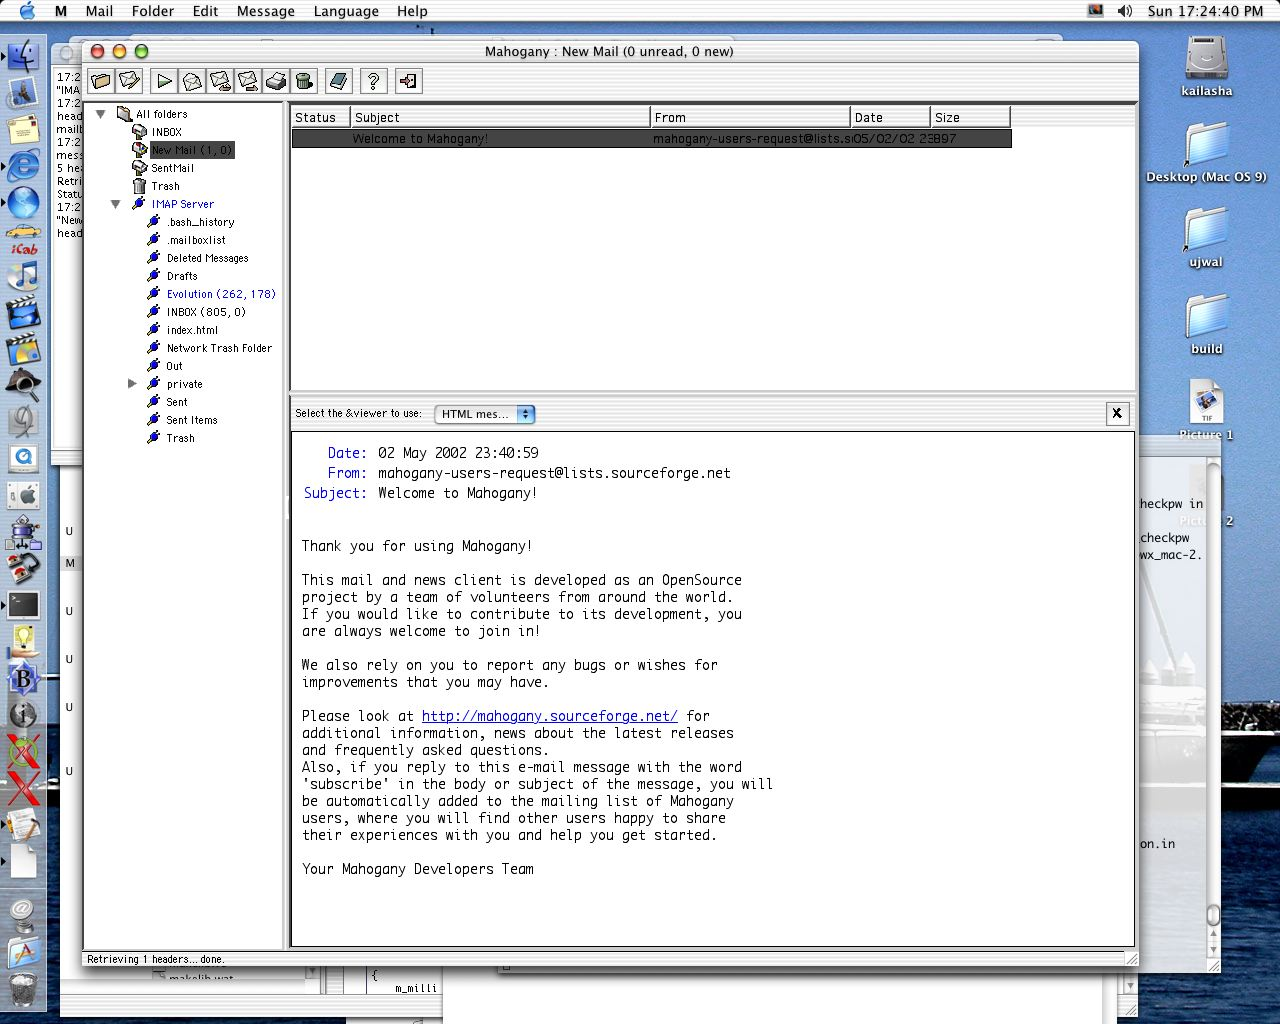
Task: Collapse the All folders tree node
Action: (x=101, y=114)
